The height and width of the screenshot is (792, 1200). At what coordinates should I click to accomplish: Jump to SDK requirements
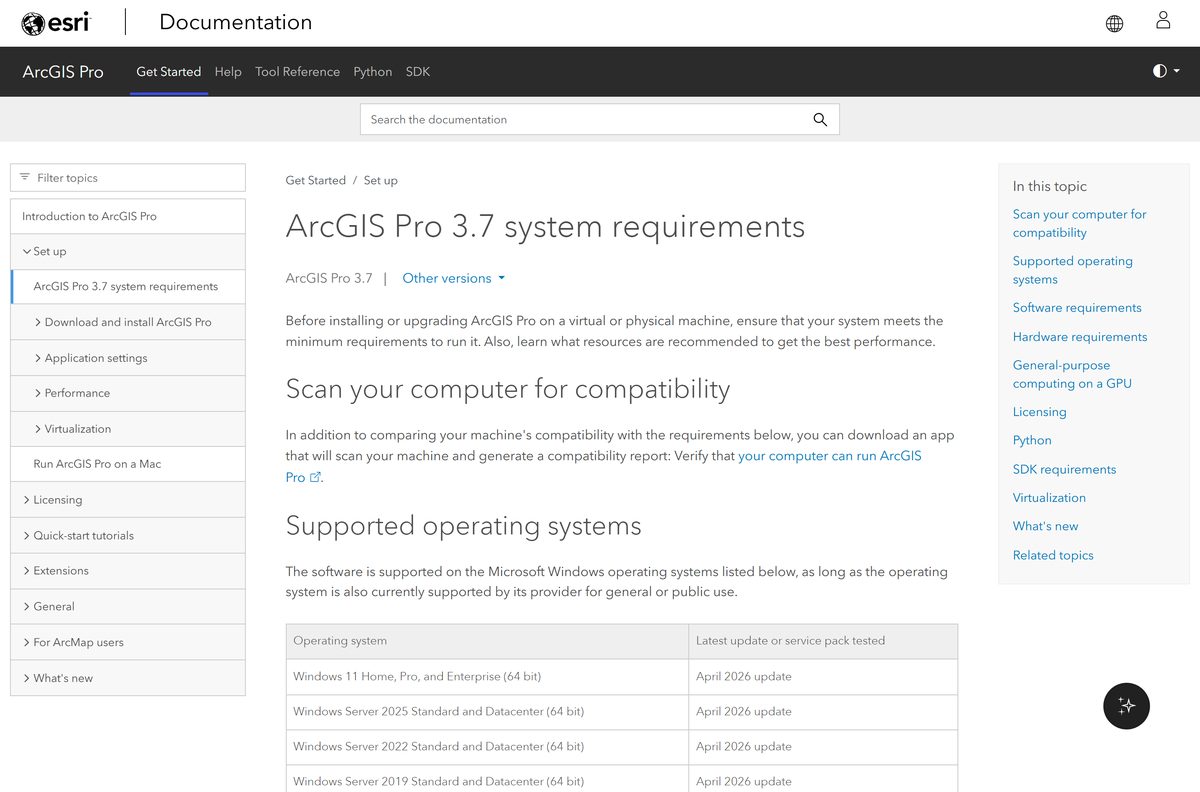pyautogui.click(x=1064, y=469)
